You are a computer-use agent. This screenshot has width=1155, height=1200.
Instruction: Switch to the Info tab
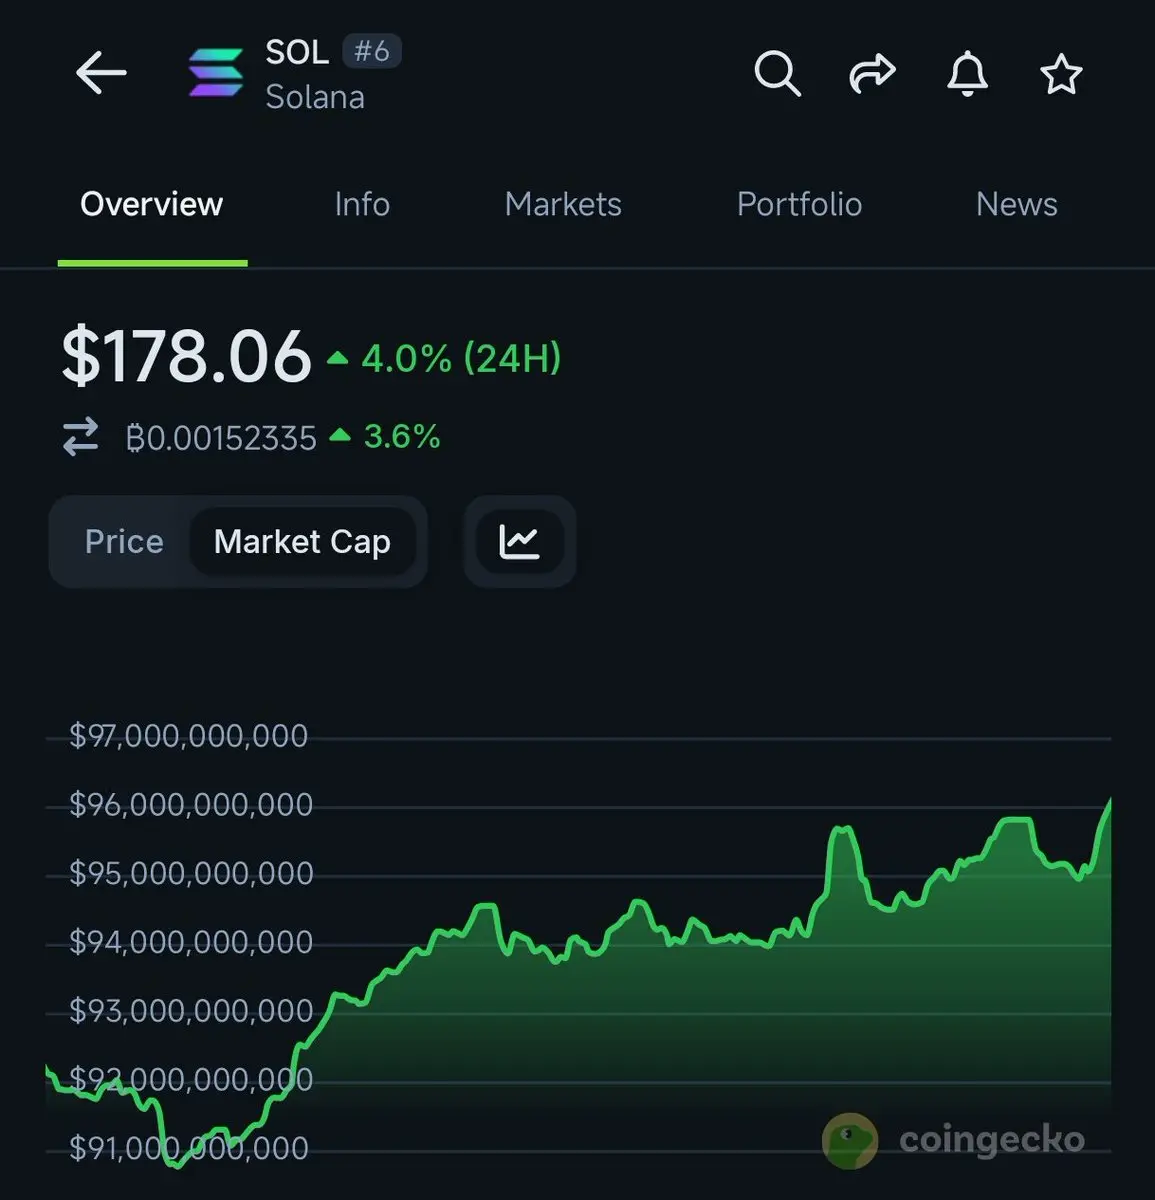coord(362,205)
